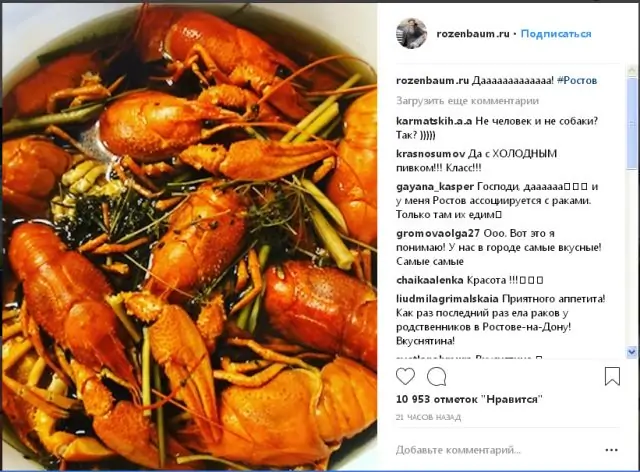The height and width of the screenshot is (472, 640).
Task: Open the #Ростов hashtag
Action: (577, 80)
